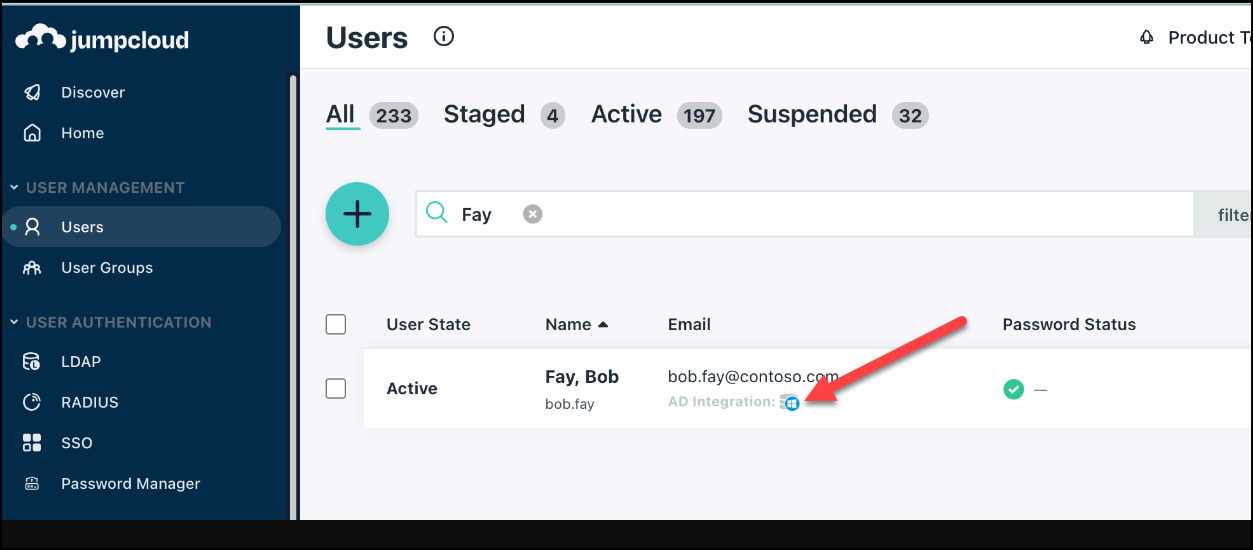Collapse the User Management section

[15, 187]
